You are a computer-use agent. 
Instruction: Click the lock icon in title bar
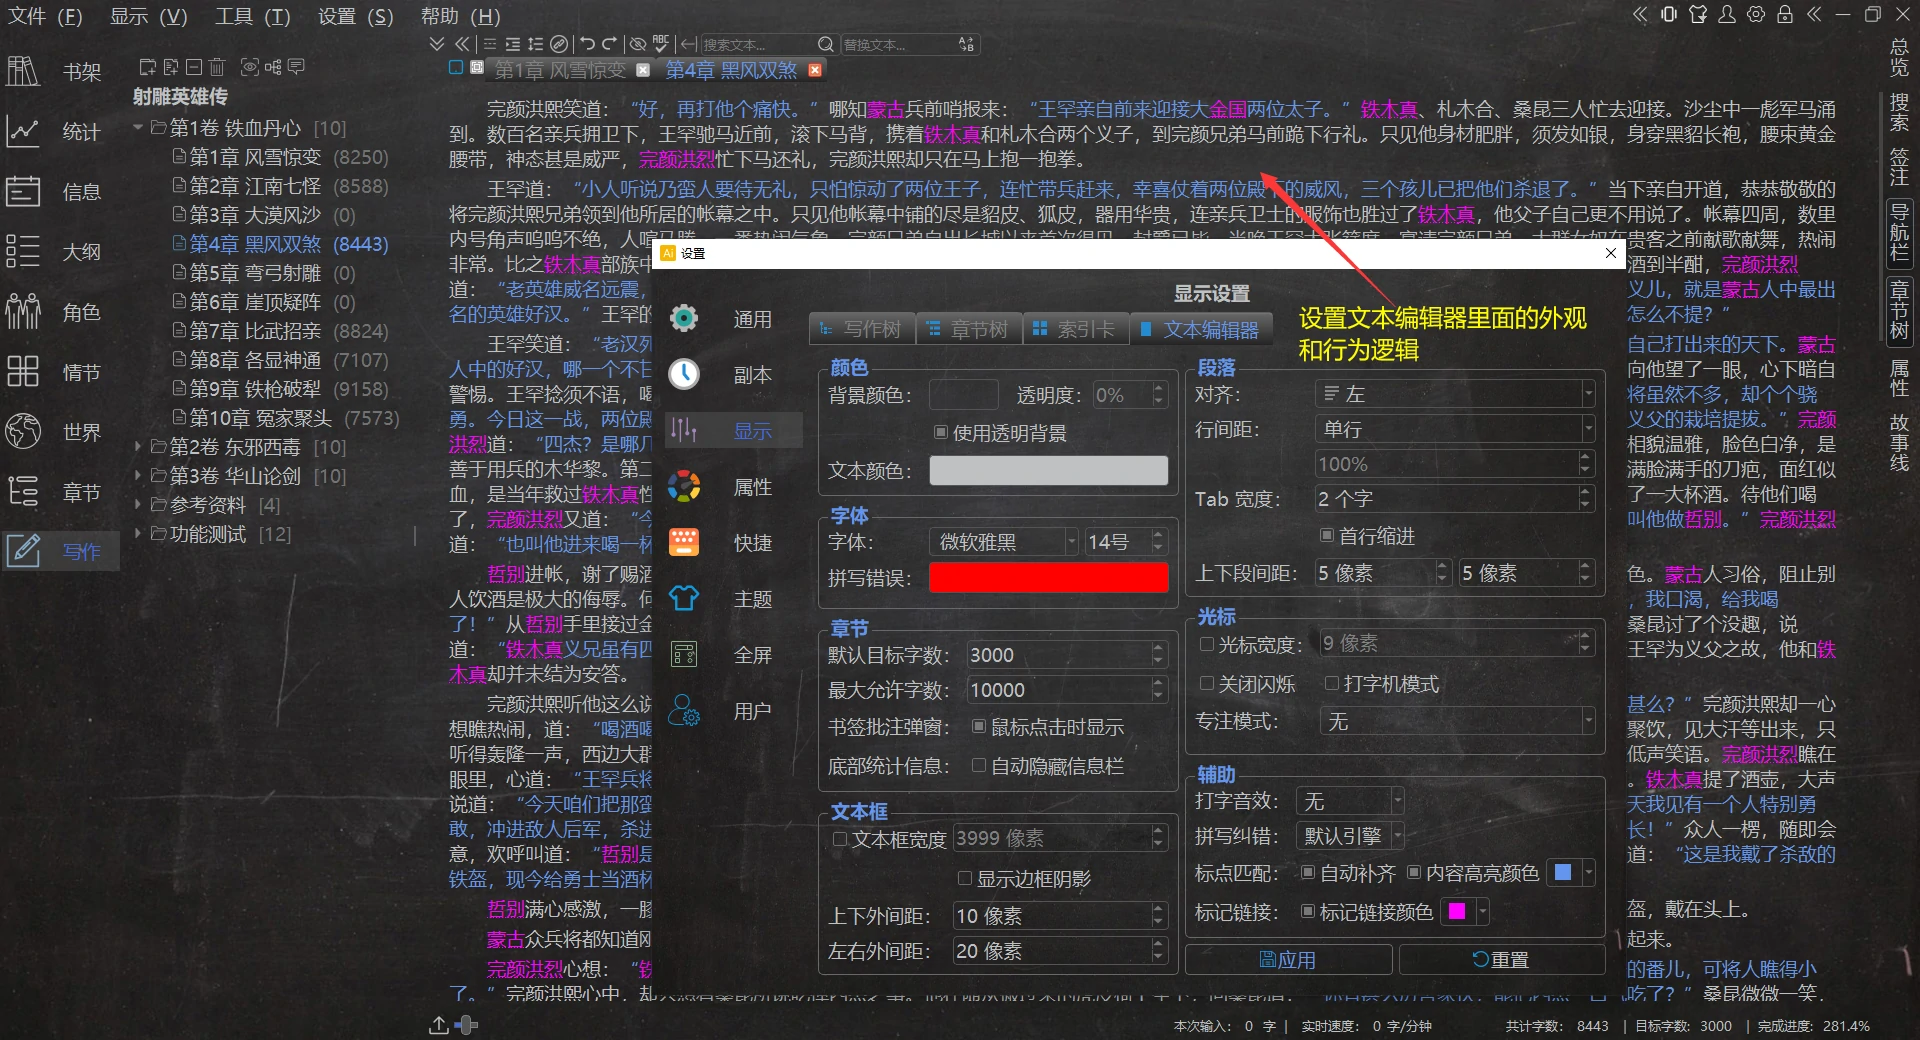click(x=1785, y=14)
